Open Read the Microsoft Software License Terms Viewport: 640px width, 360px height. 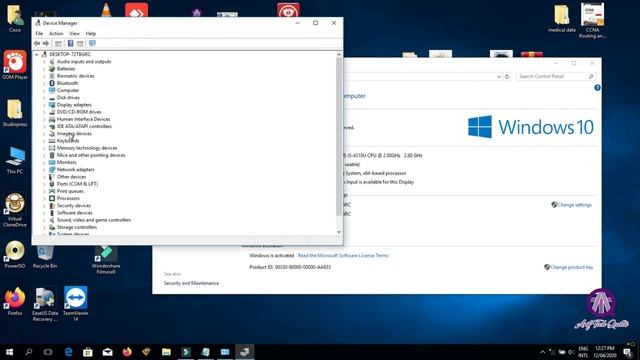point(343,256)
